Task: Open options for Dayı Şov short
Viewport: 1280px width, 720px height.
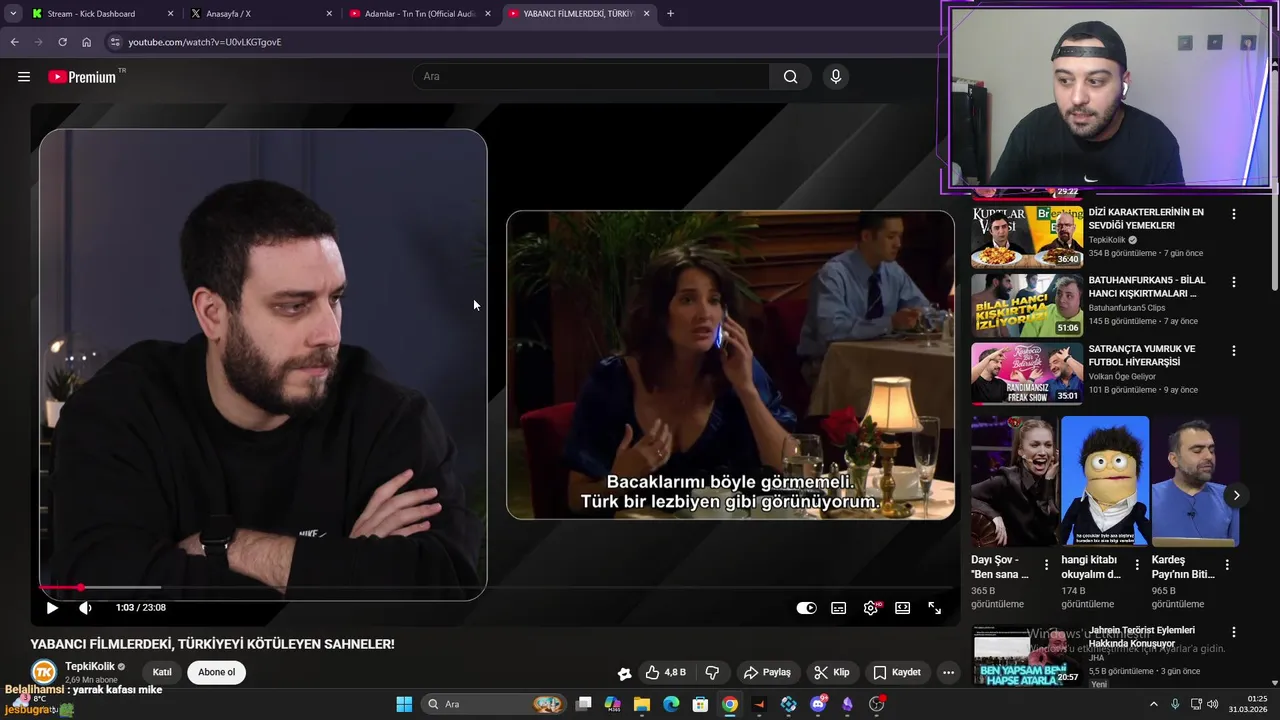Action: (1047, 565)
